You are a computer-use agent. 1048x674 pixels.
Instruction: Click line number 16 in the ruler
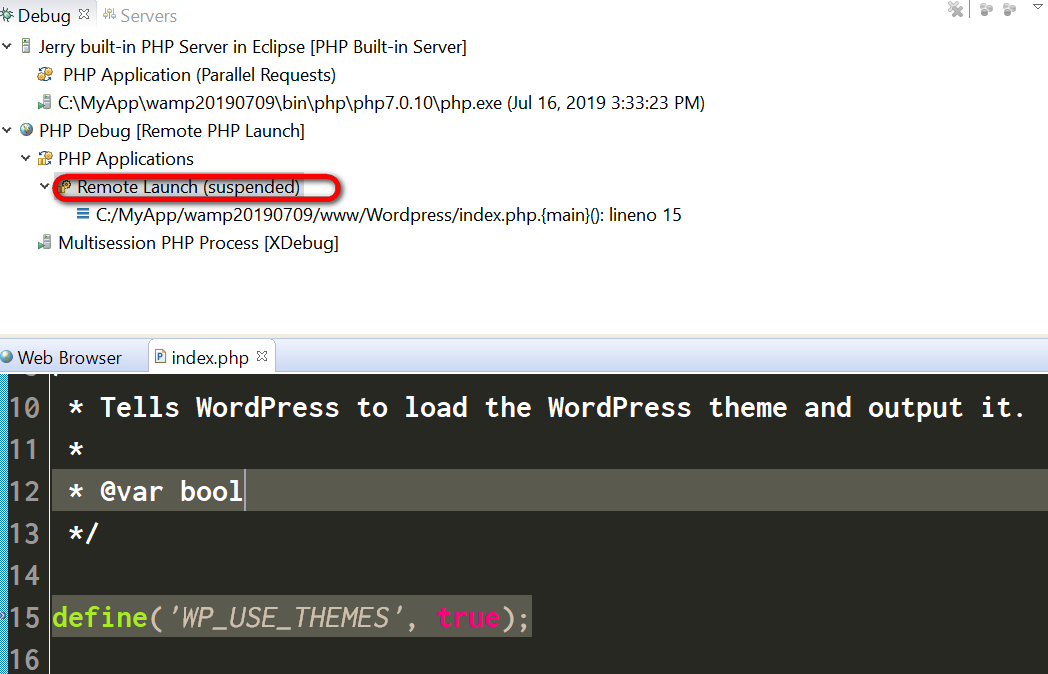25,659
